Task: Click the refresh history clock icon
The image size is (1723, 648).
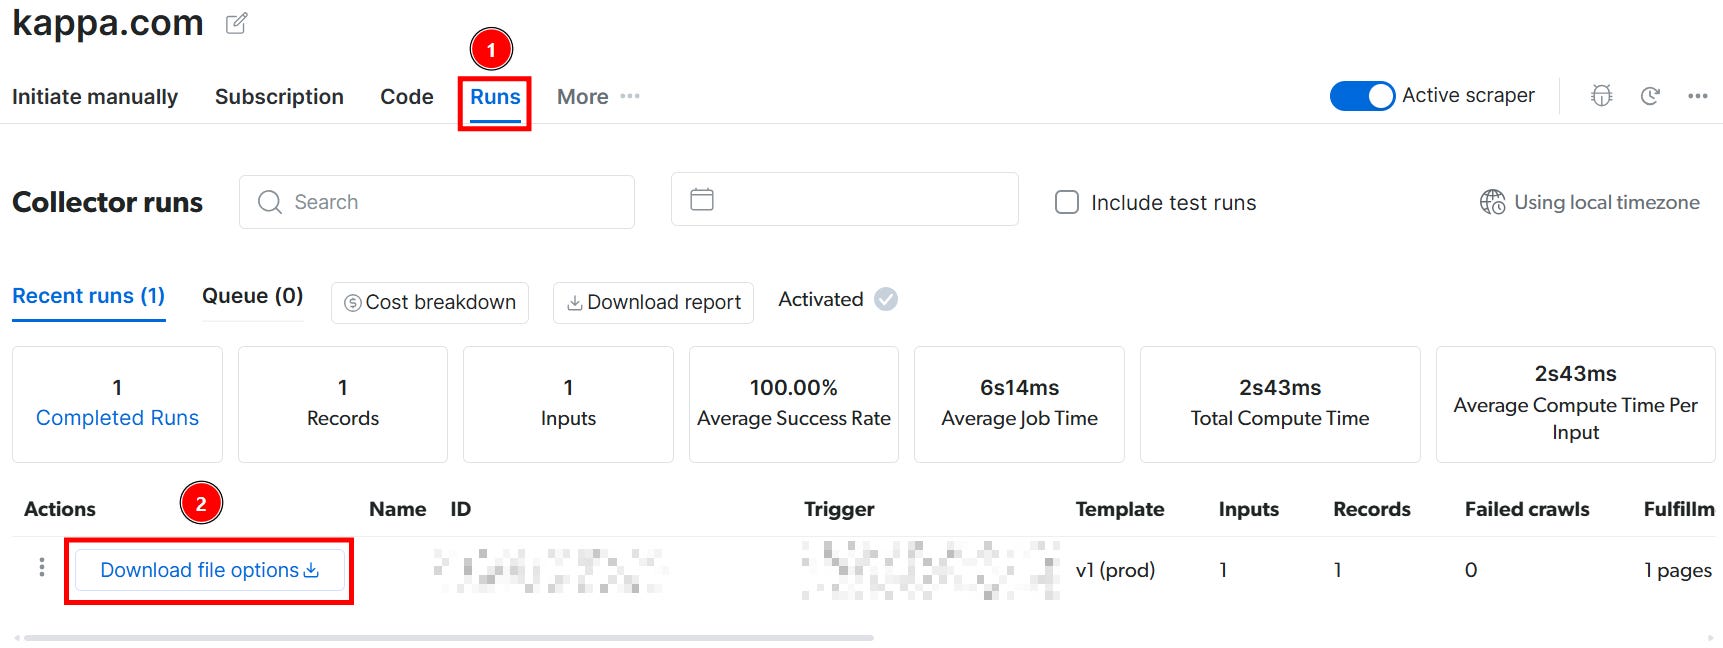Action: pyautogui.click(x=1650, y=96)
